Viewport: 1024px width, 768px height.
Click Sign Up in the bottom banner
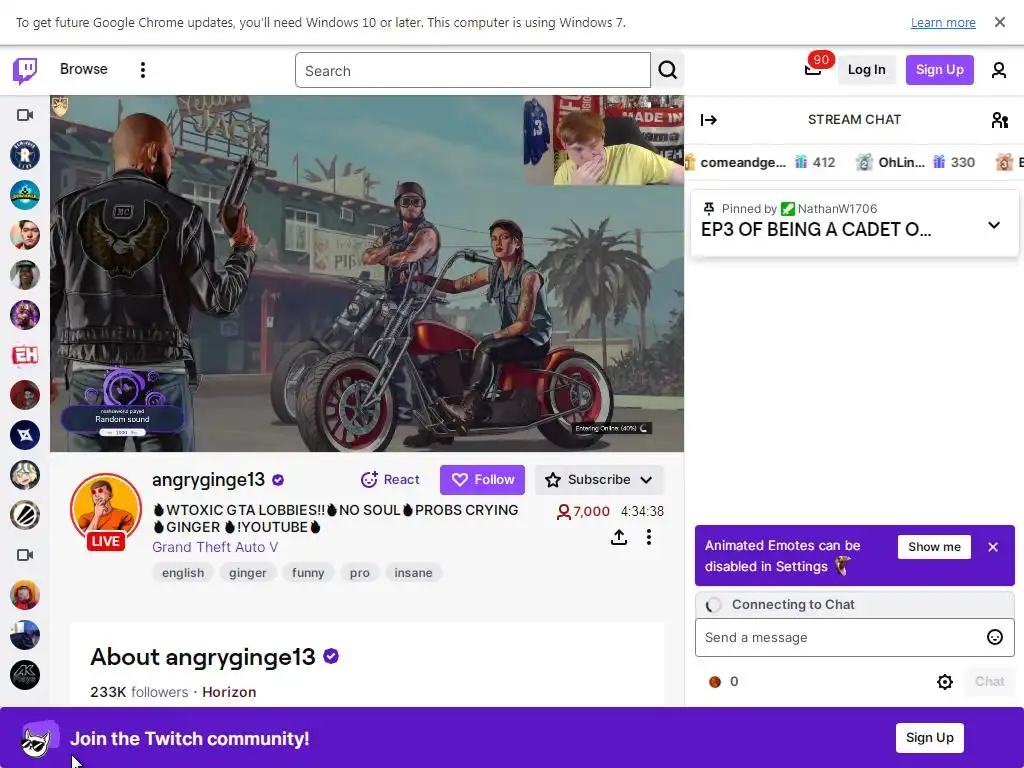pos(929,738)
